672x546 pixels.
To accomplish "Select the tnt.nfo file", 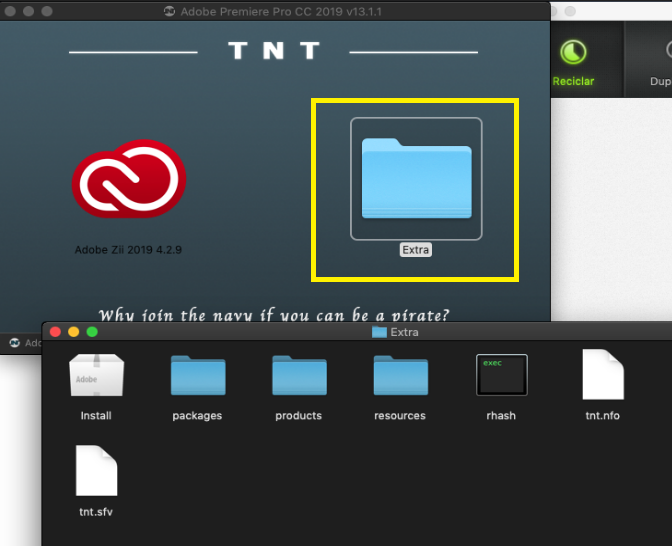I will (603, 375).
